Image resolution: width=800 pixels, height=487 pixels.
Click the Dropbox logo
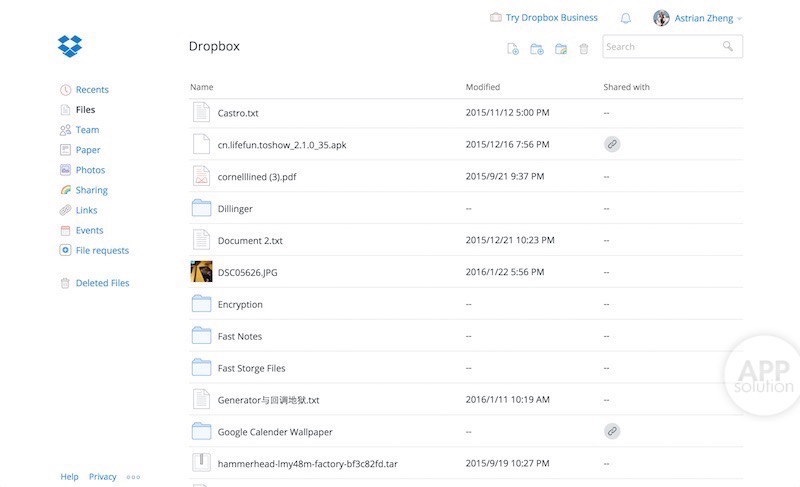coord(70,46)
